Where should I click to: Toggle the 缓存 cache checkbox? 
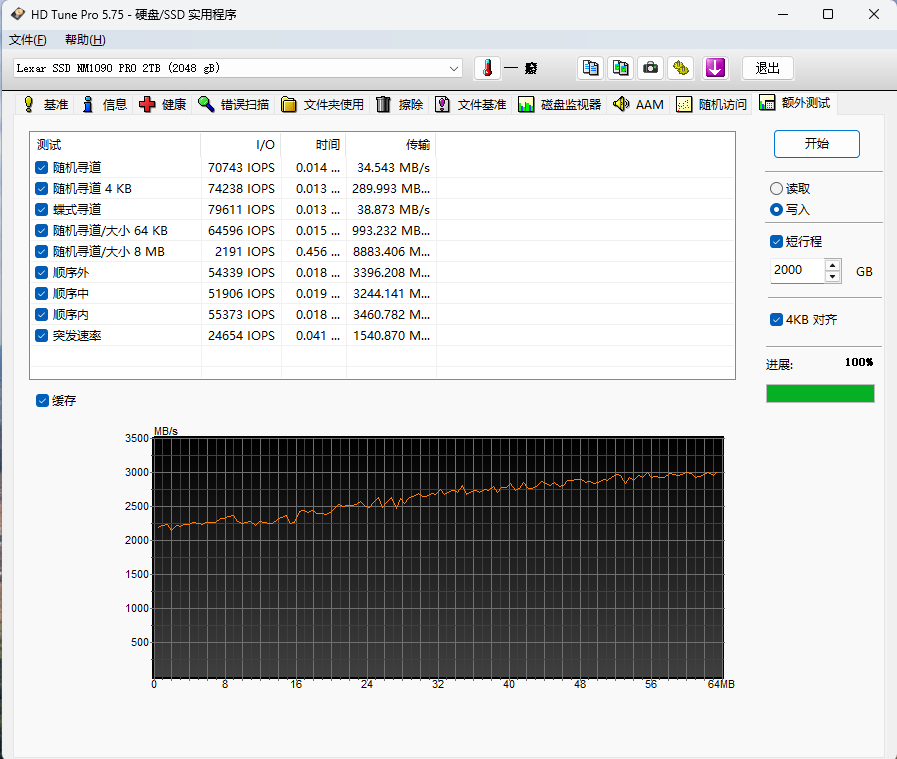pyautogui.click(x=42, y=401)
